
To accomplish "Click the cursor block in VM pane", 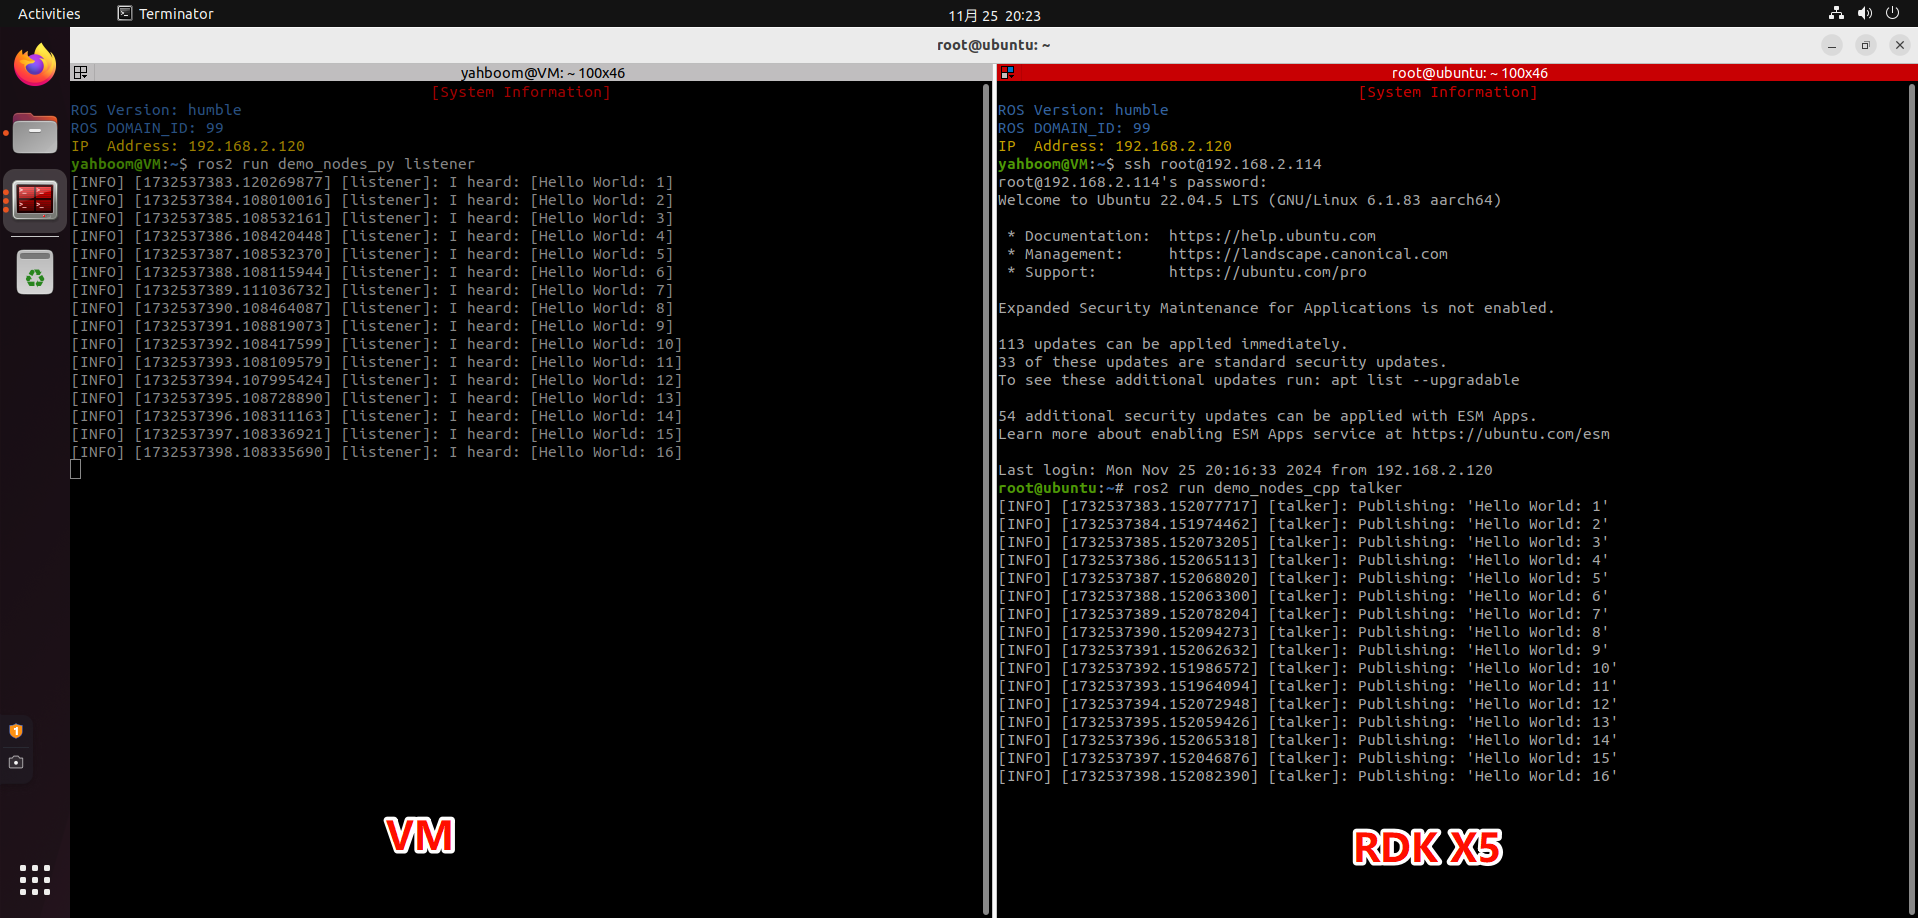I will click(x=76, y=470).
